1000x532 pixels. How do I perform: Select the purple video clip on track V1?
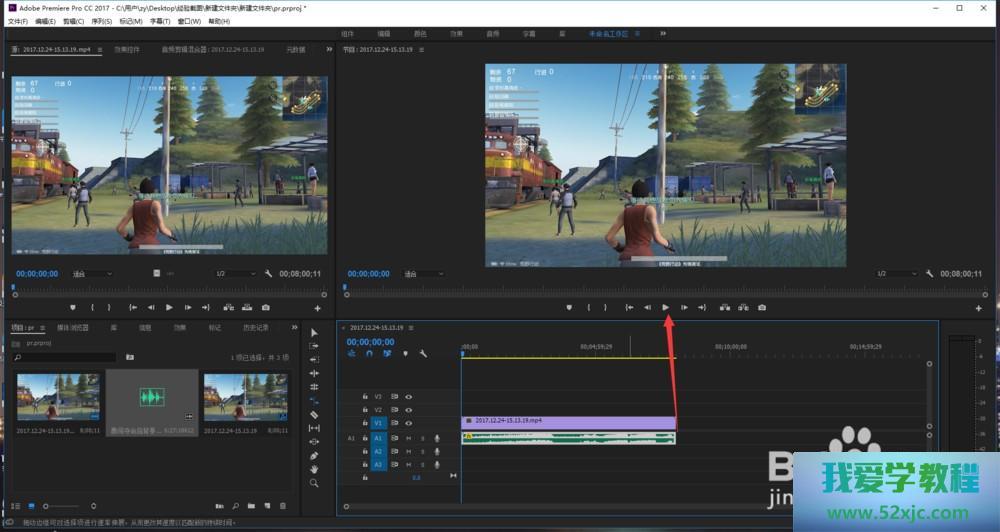coord(567,422)
